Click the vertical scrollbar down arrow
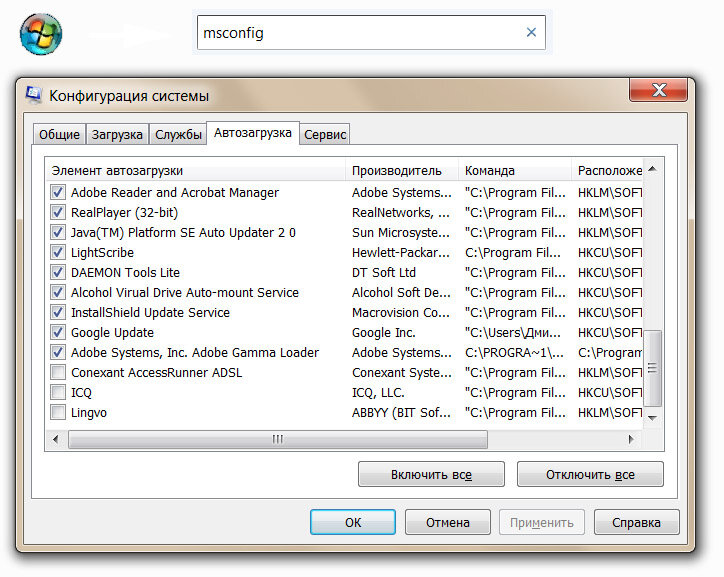 pos(652,418)
